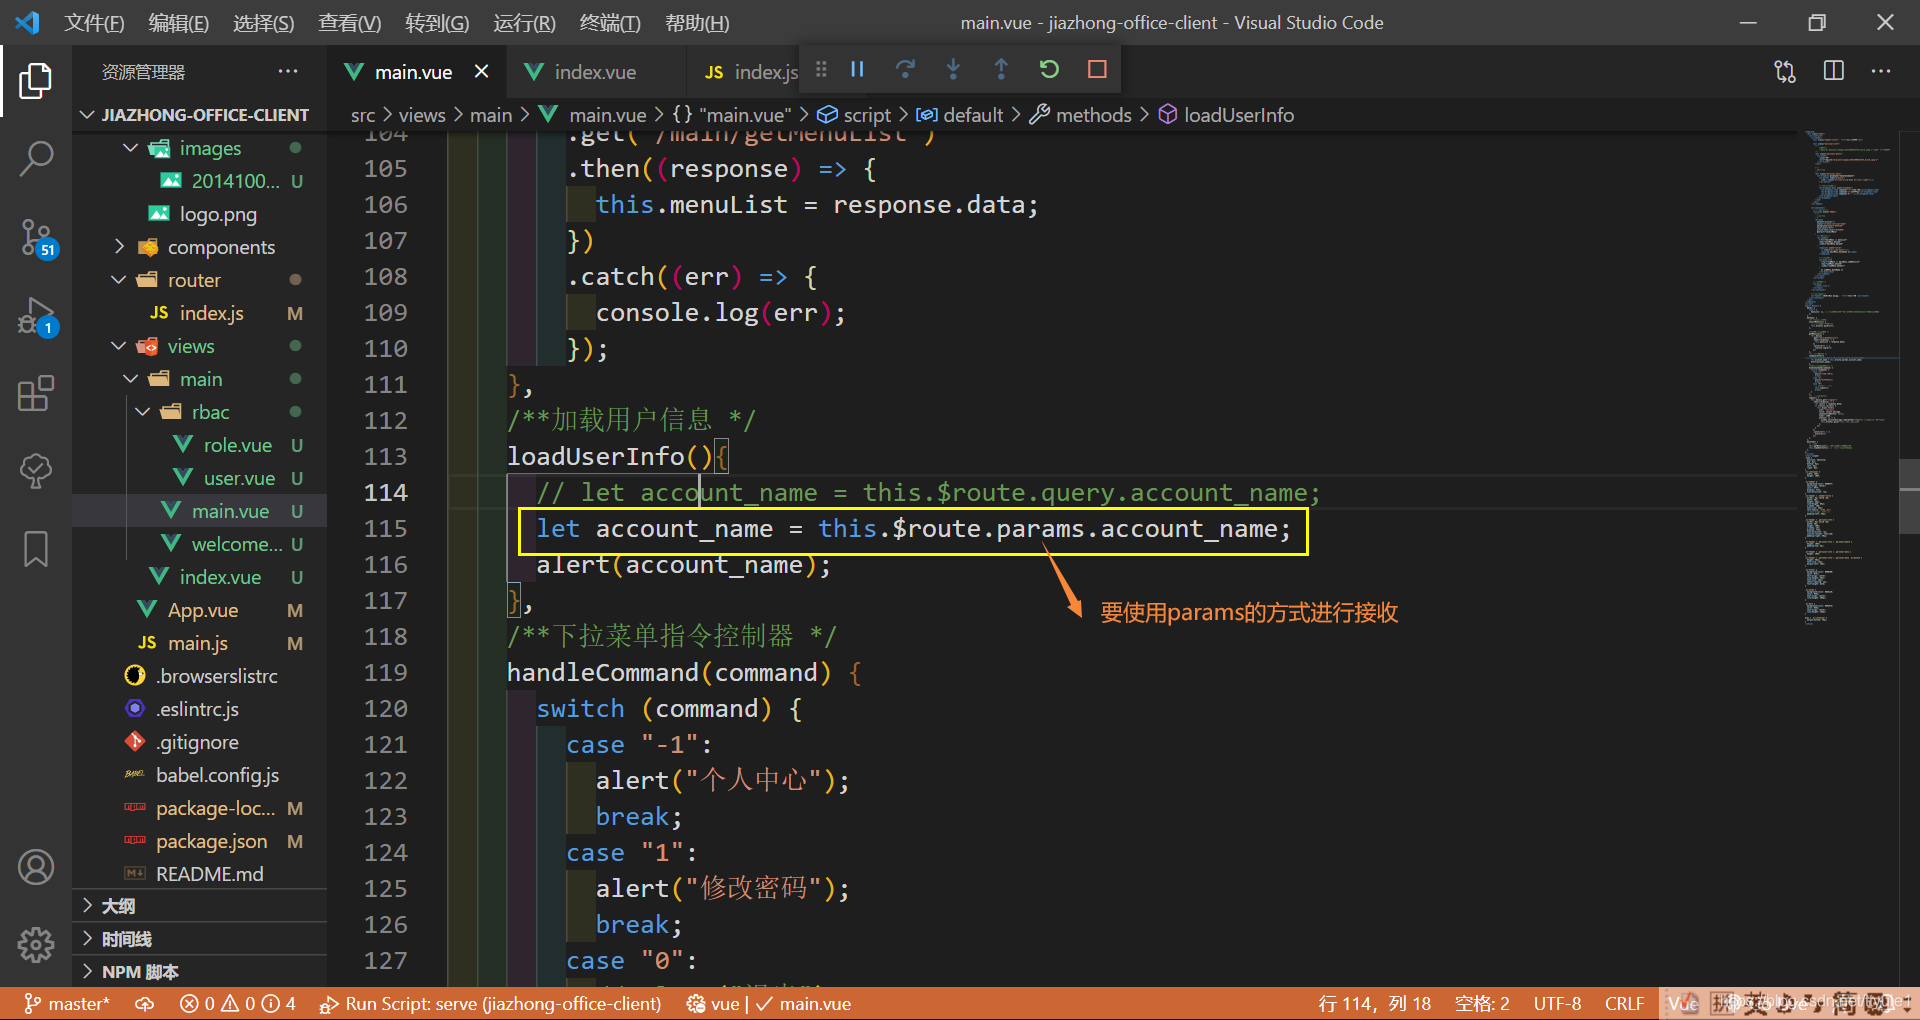
Task: Open the 查看(V) menu
Action: point(349,23)
